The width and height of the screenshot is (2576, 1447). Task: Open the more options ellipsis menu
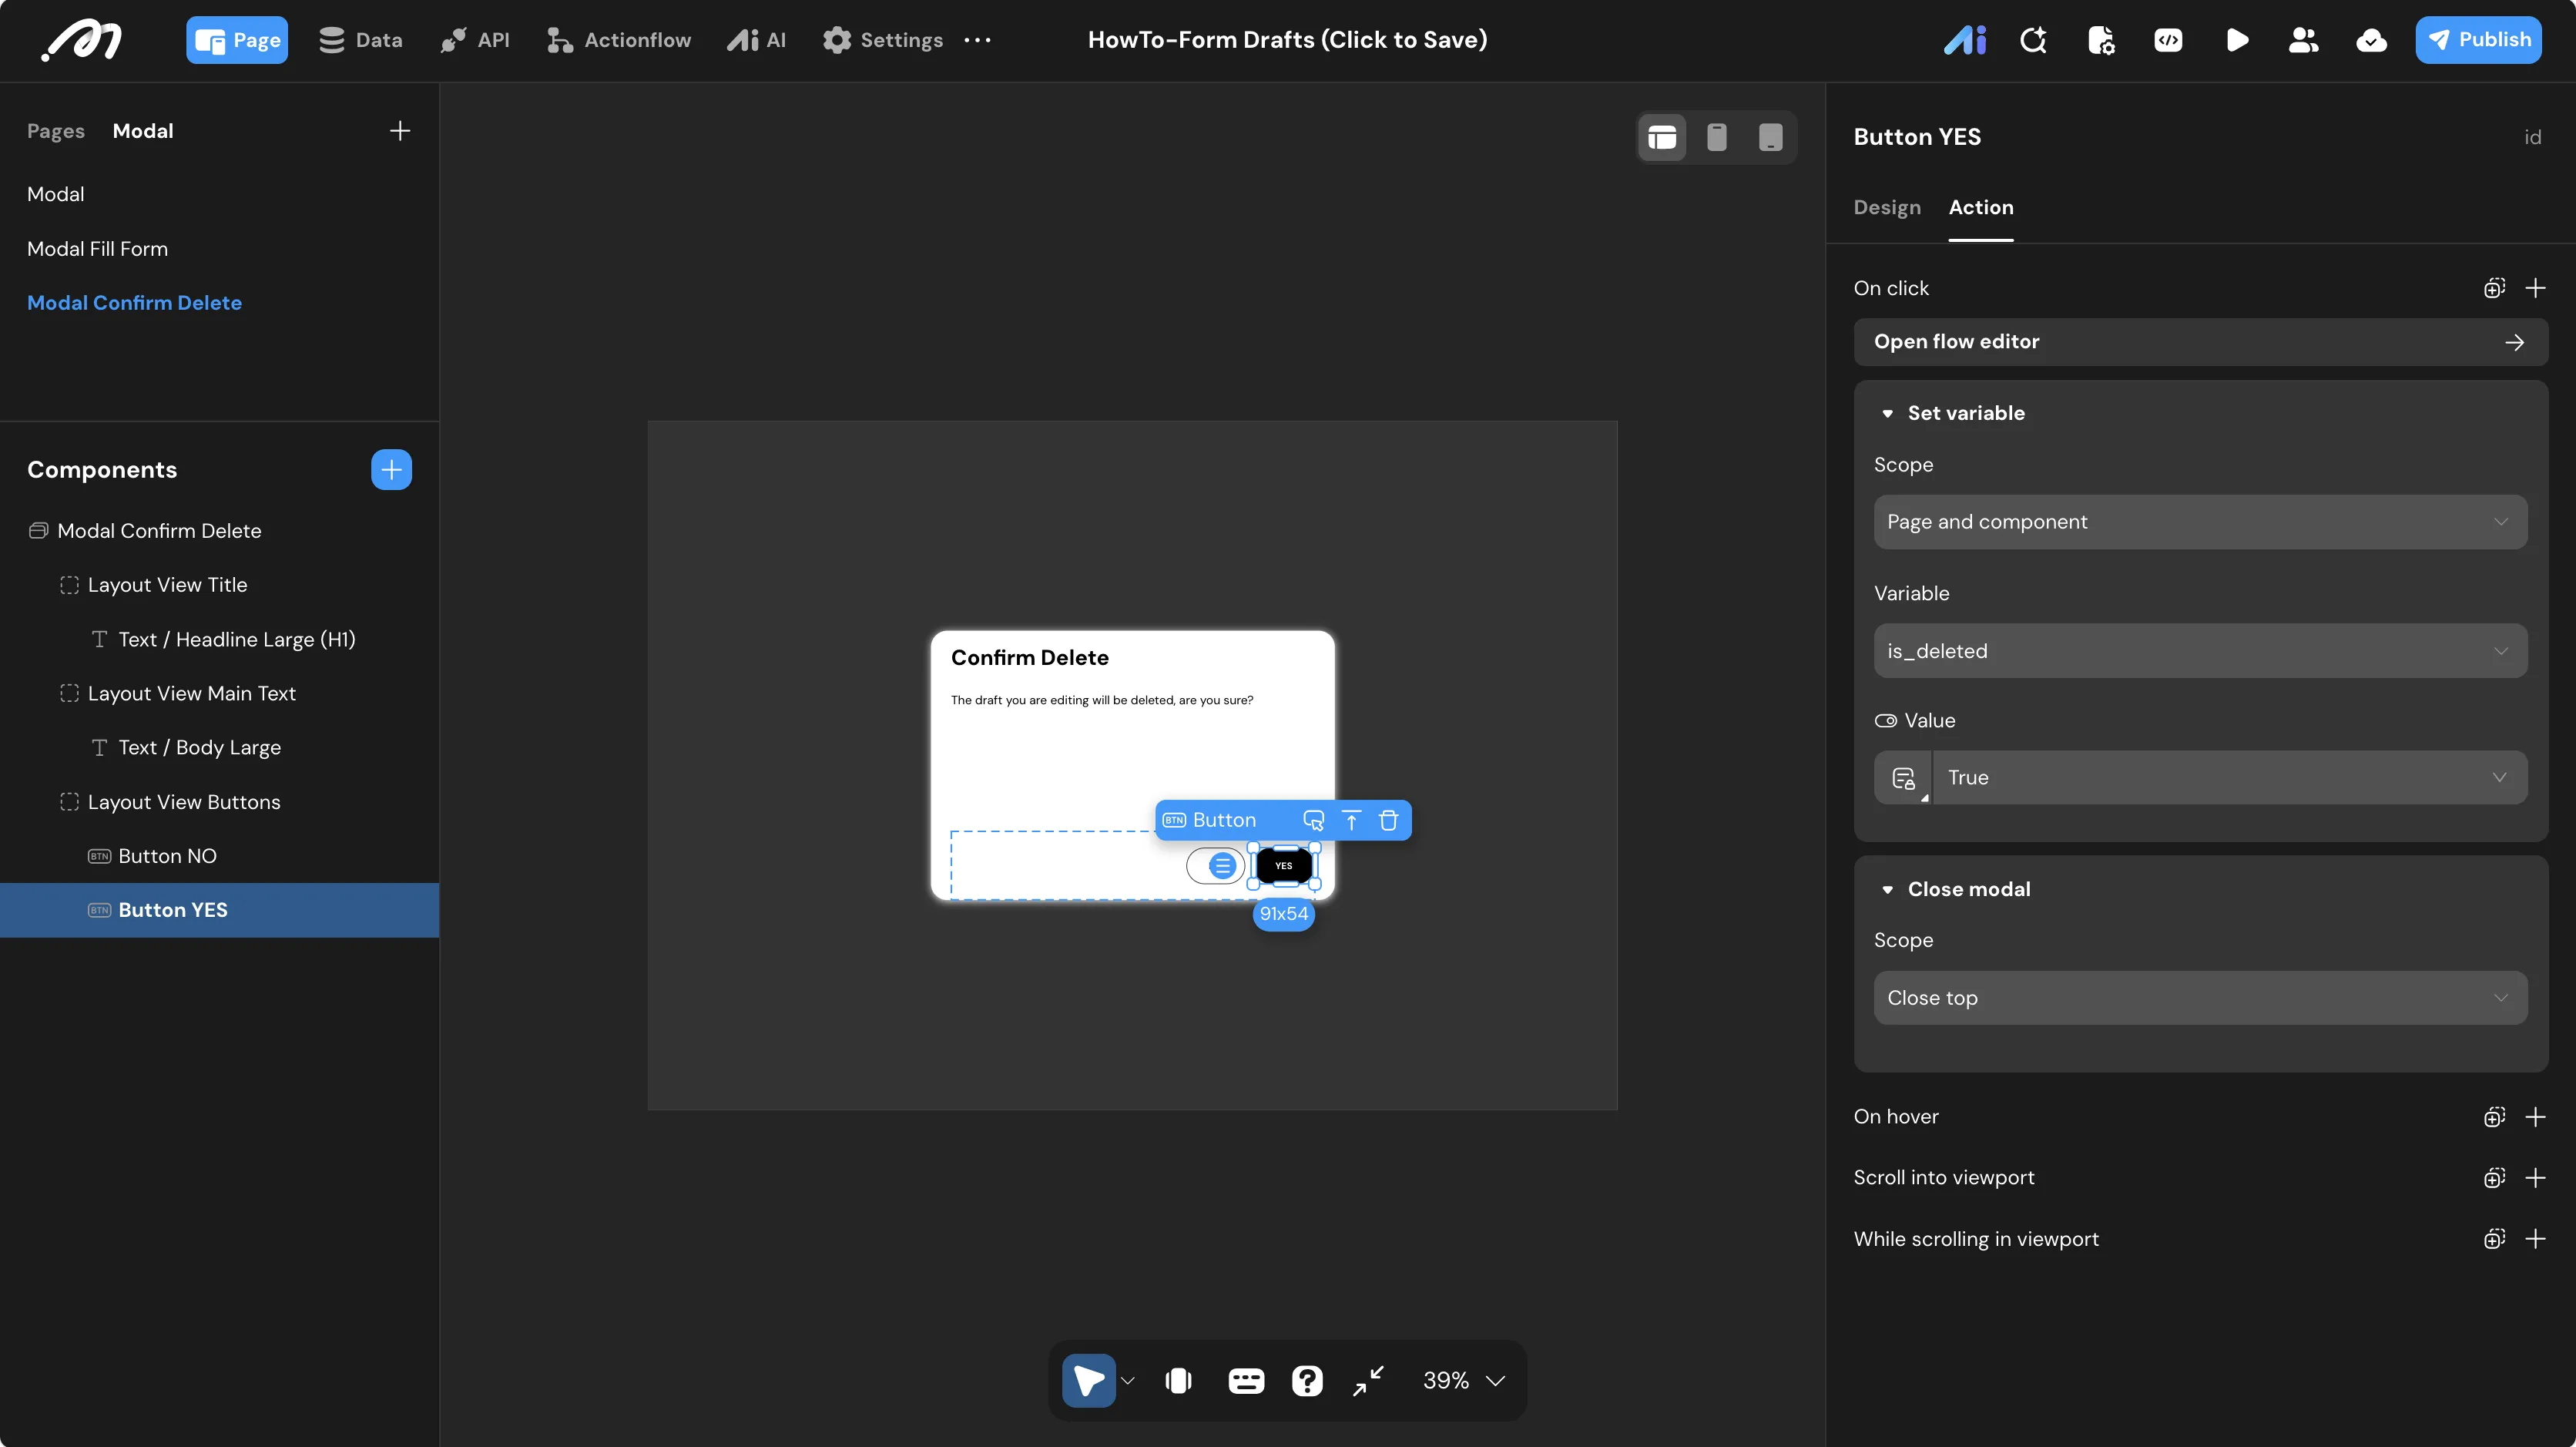point(977,40)
